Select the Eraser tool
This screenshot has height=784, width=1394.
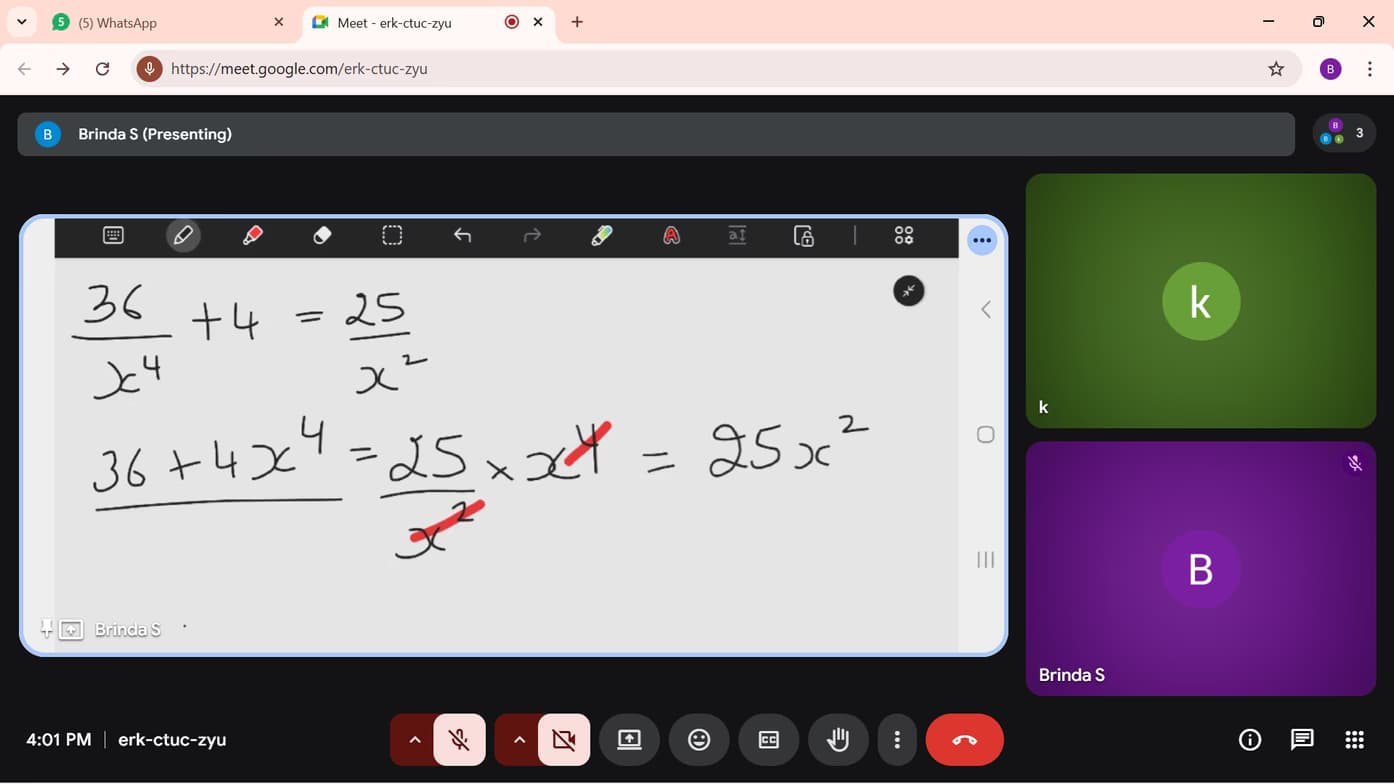(322, 236)
